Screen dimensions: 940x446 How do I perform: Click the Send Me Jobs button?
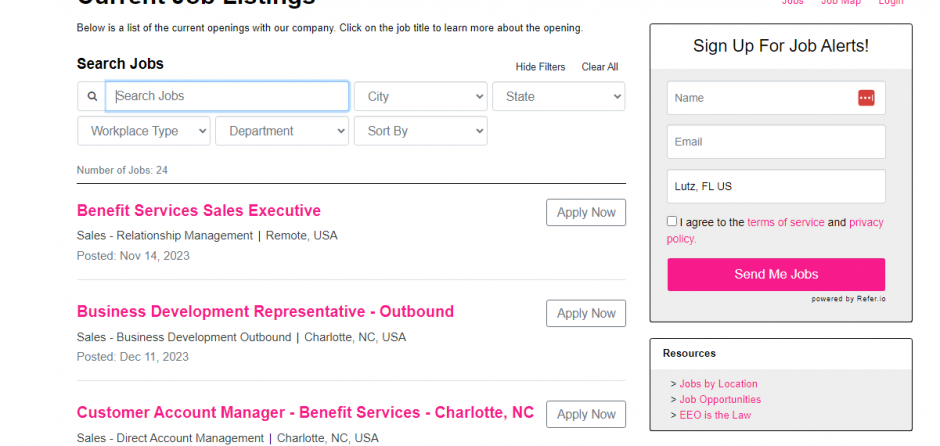tap(776, 275)
